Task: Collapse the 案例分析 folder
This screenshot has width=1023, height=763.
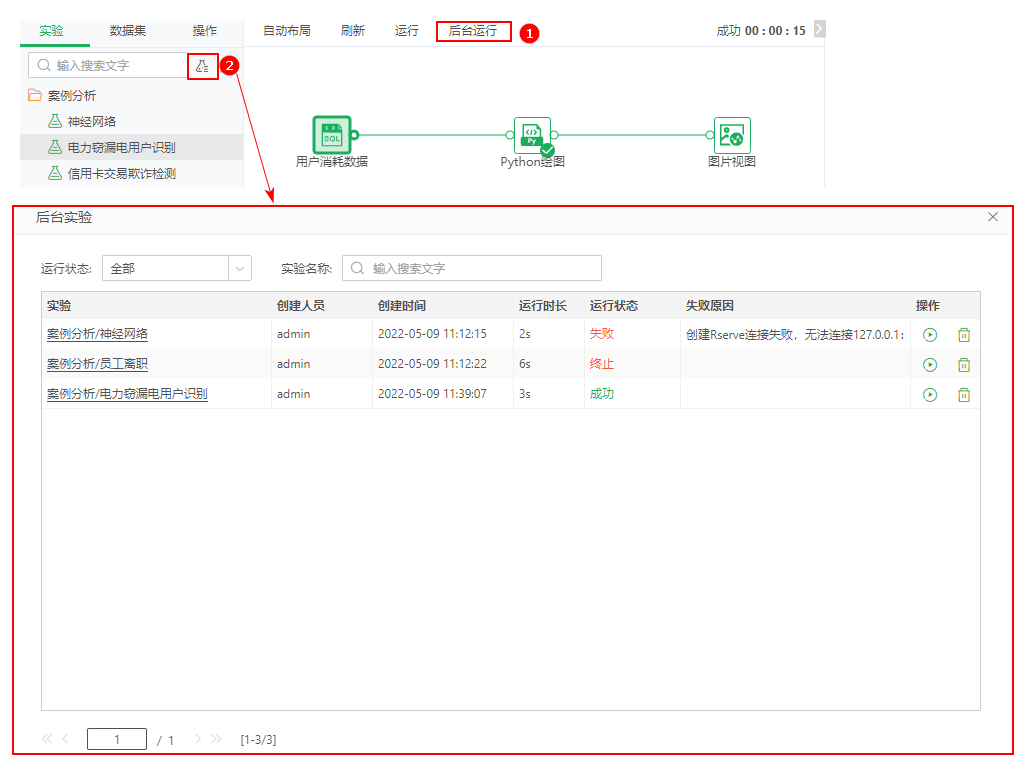Action: [x=35, y=96]
